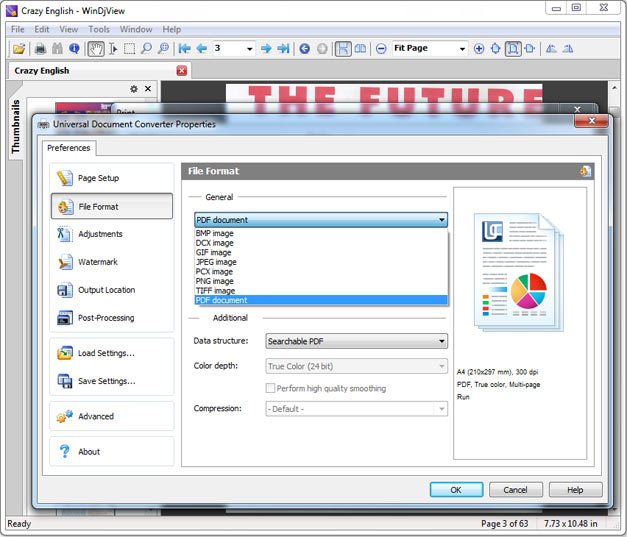Choose BMP image from format list
Screen dimensions: 627x537
click(x=321, y=233)
